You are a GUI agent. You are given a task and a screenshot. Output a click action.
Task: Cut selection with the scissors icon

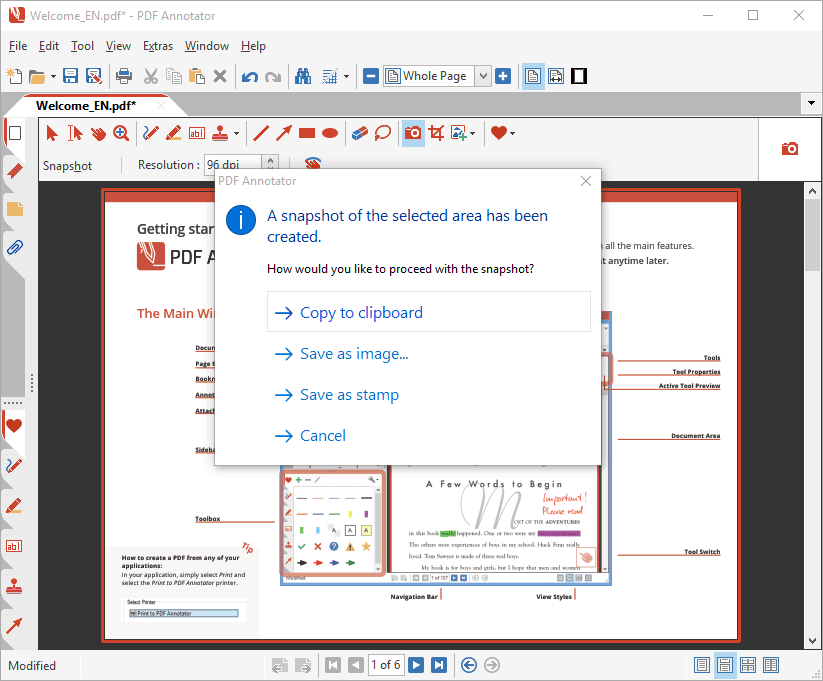151,76
